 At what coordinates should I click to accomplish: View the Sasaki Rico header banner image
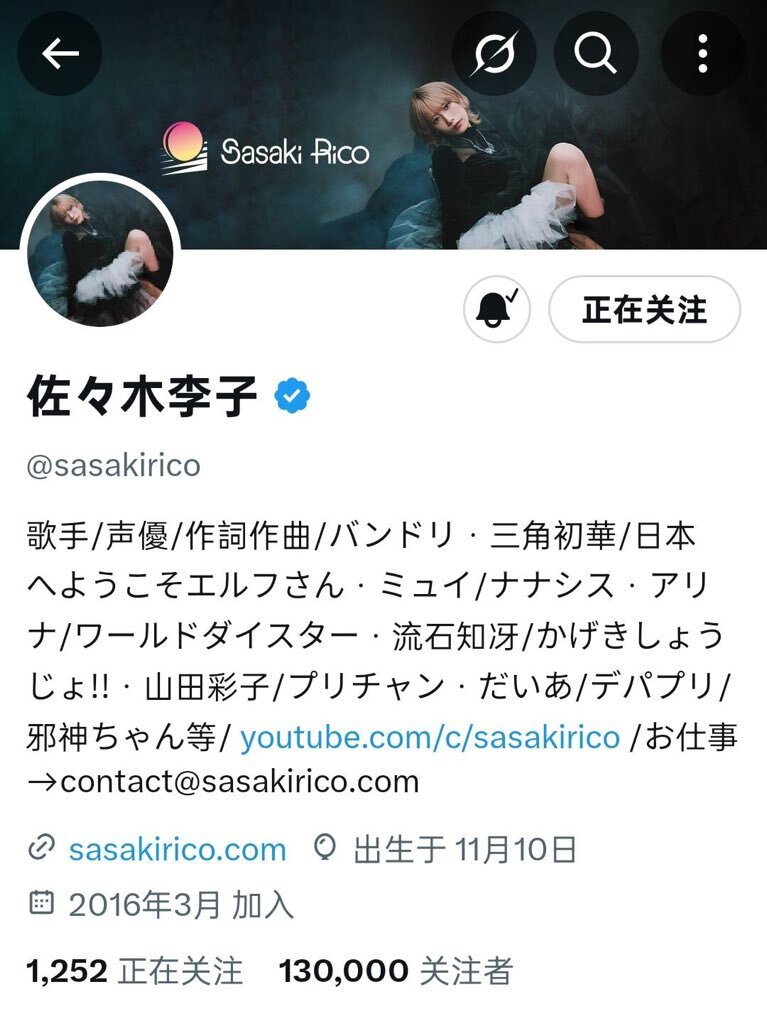pyautogui.click(x=384, y=124)
